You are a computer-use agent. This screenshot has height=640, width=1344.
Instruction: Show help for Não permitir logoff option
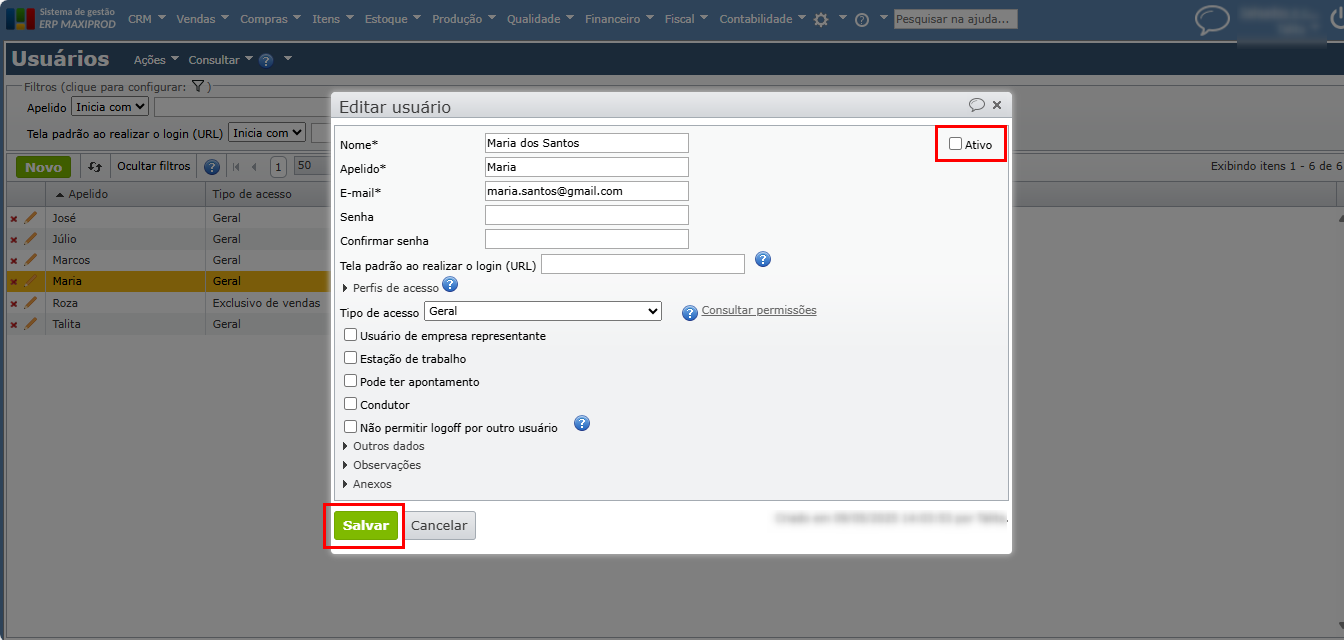click(582, 424)
